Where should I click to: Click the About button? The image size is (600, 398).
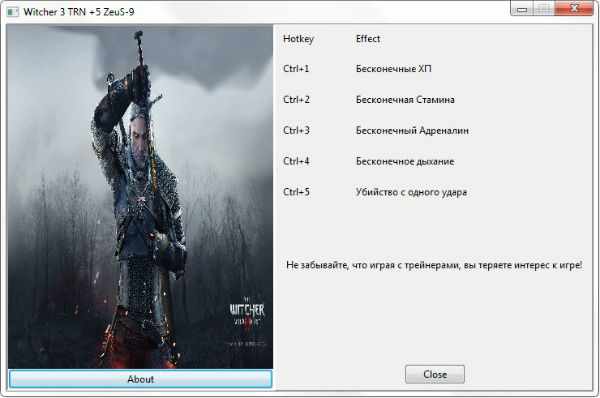click(140, 379)
